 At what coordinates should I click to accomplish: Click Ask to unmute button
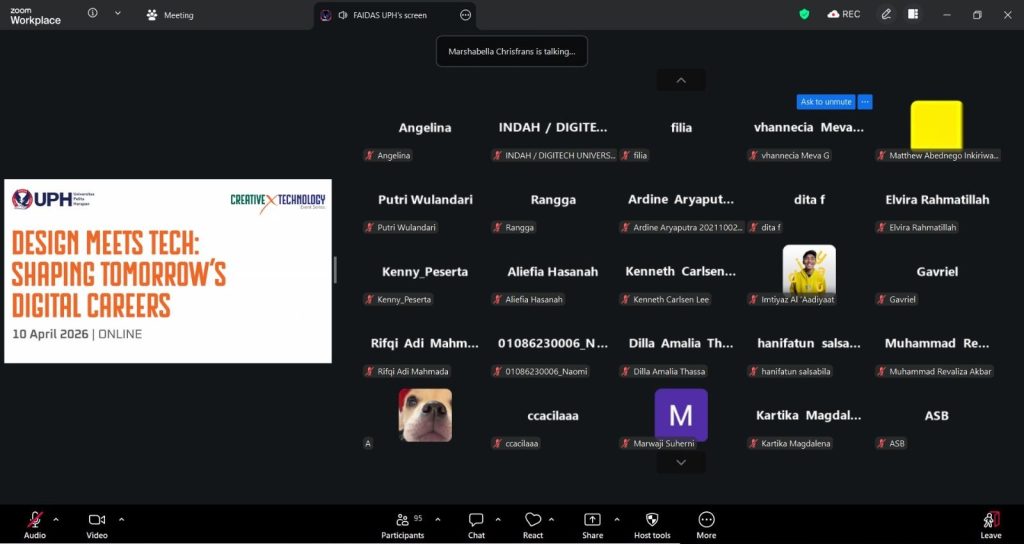(x=826, y=101)
